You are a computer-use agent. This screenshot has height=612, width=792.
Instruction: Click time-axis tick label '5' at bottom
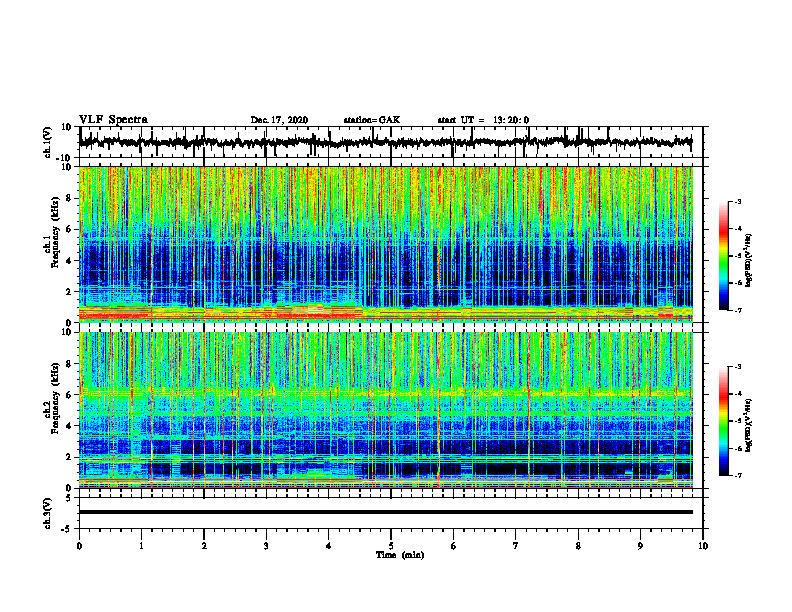click(x=391, y=546)
